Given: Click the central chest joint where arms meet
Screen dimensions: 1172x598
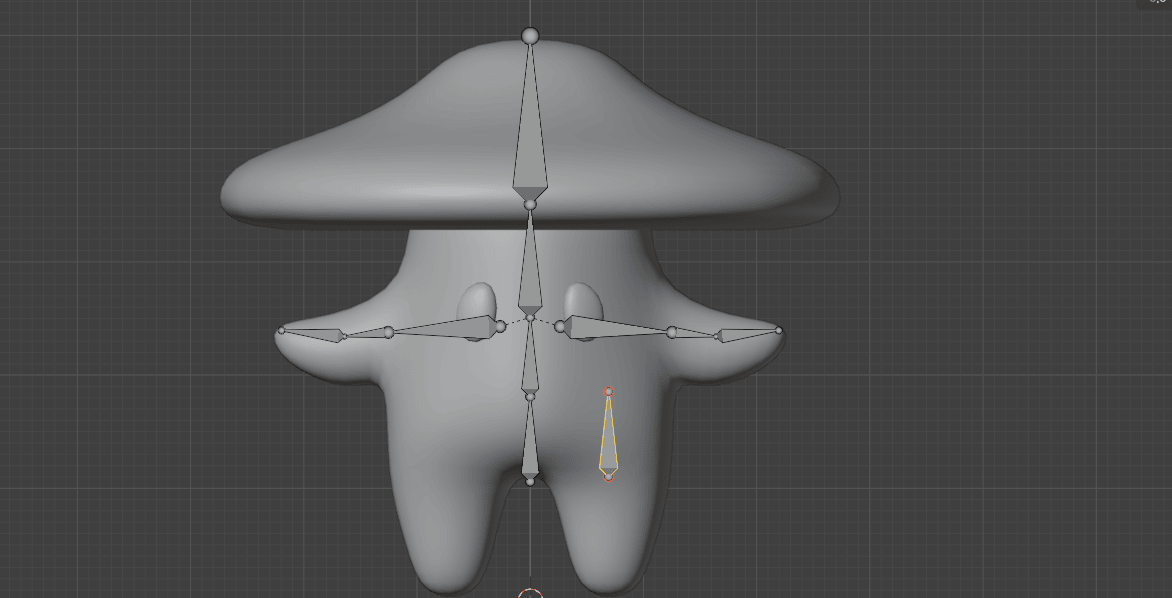Looking at the screenshot, I should pos(530,318).
